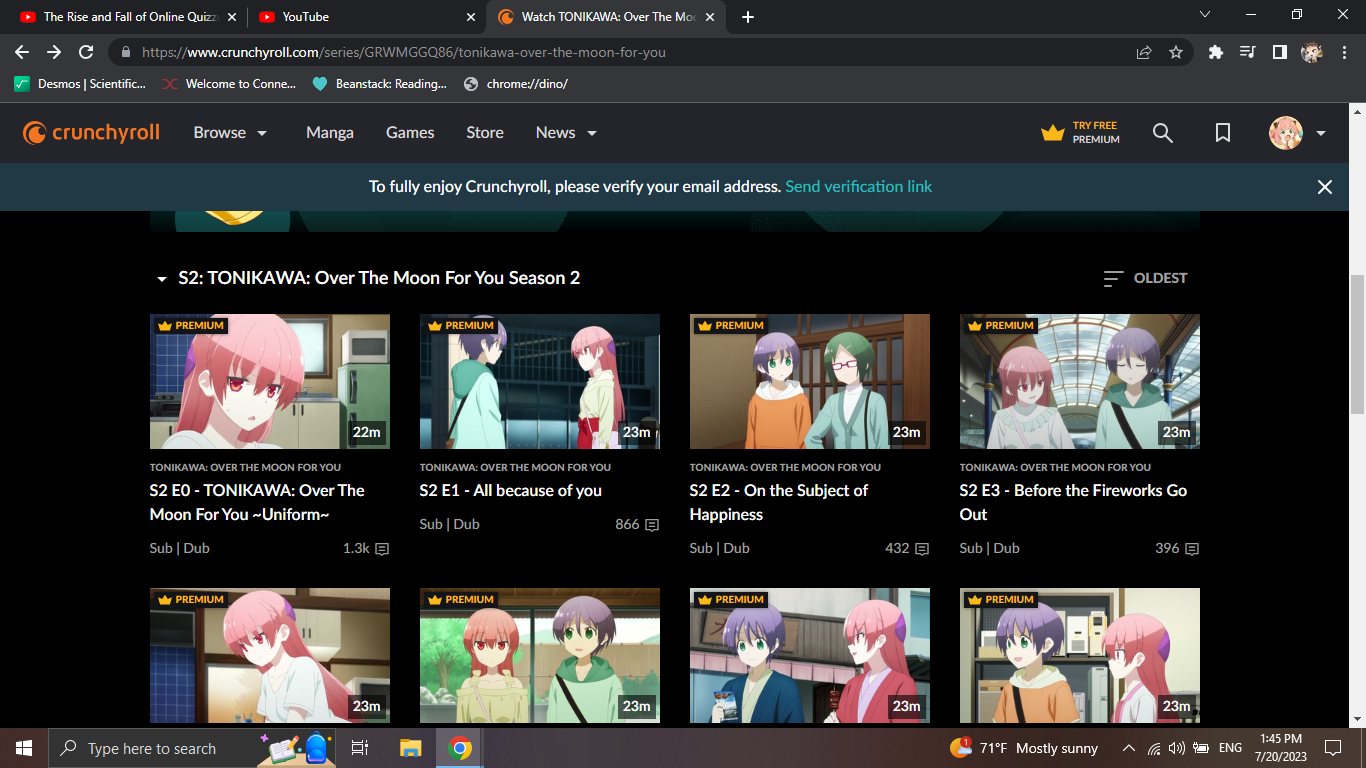Open a new browser tab
This screenshot has width=1366, height=768.
(748, 17)
